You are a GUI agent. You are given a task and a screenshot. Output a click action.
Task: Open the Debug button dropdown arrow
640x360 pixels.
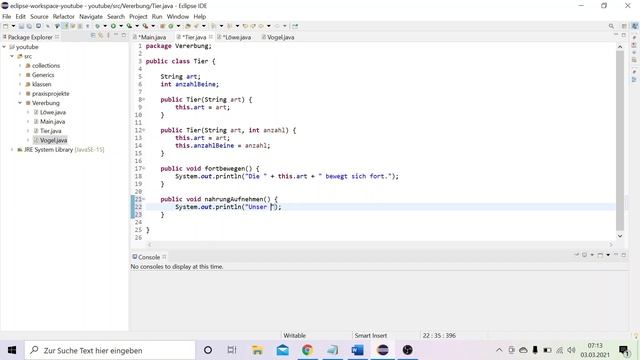tap(105, 26)
